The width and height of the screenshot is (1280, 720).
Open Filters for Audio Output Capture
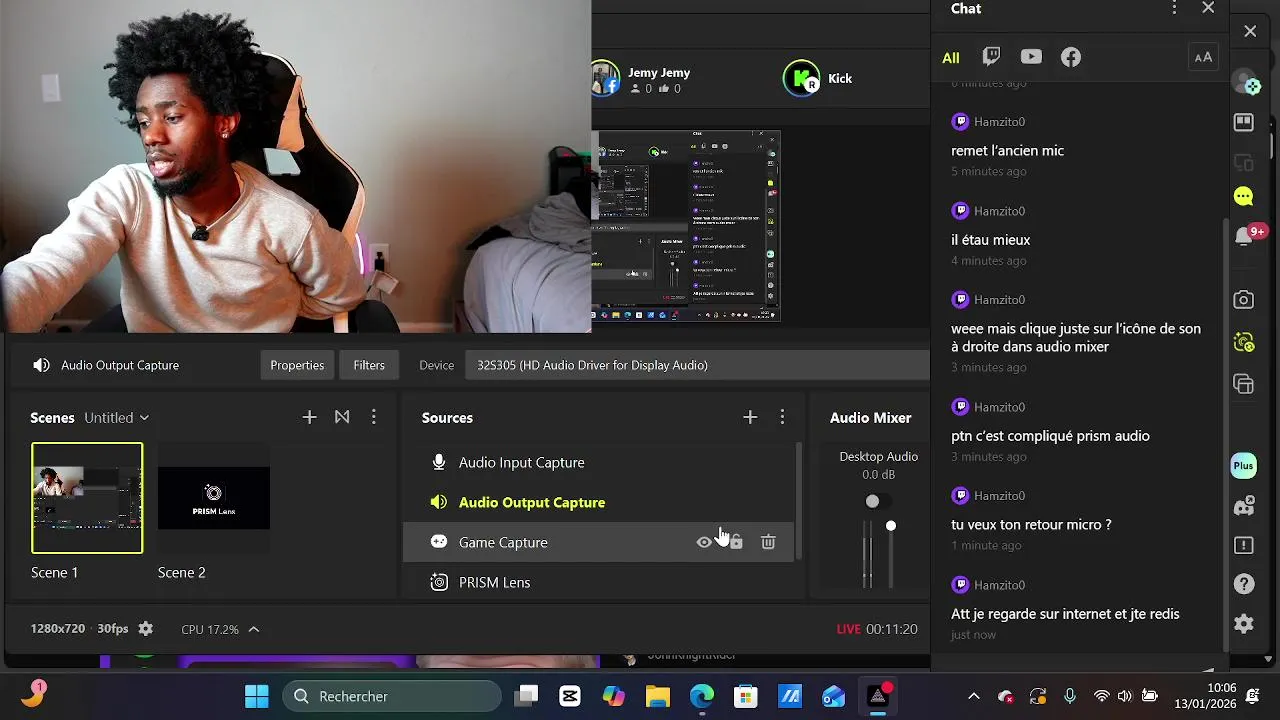coord(369,365)
